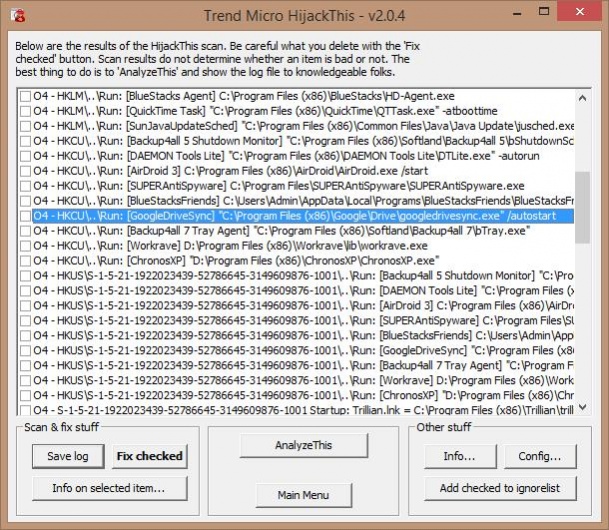Click the scrollbar up arrow
The image size is (609, 530).
(x=582, y=98)
